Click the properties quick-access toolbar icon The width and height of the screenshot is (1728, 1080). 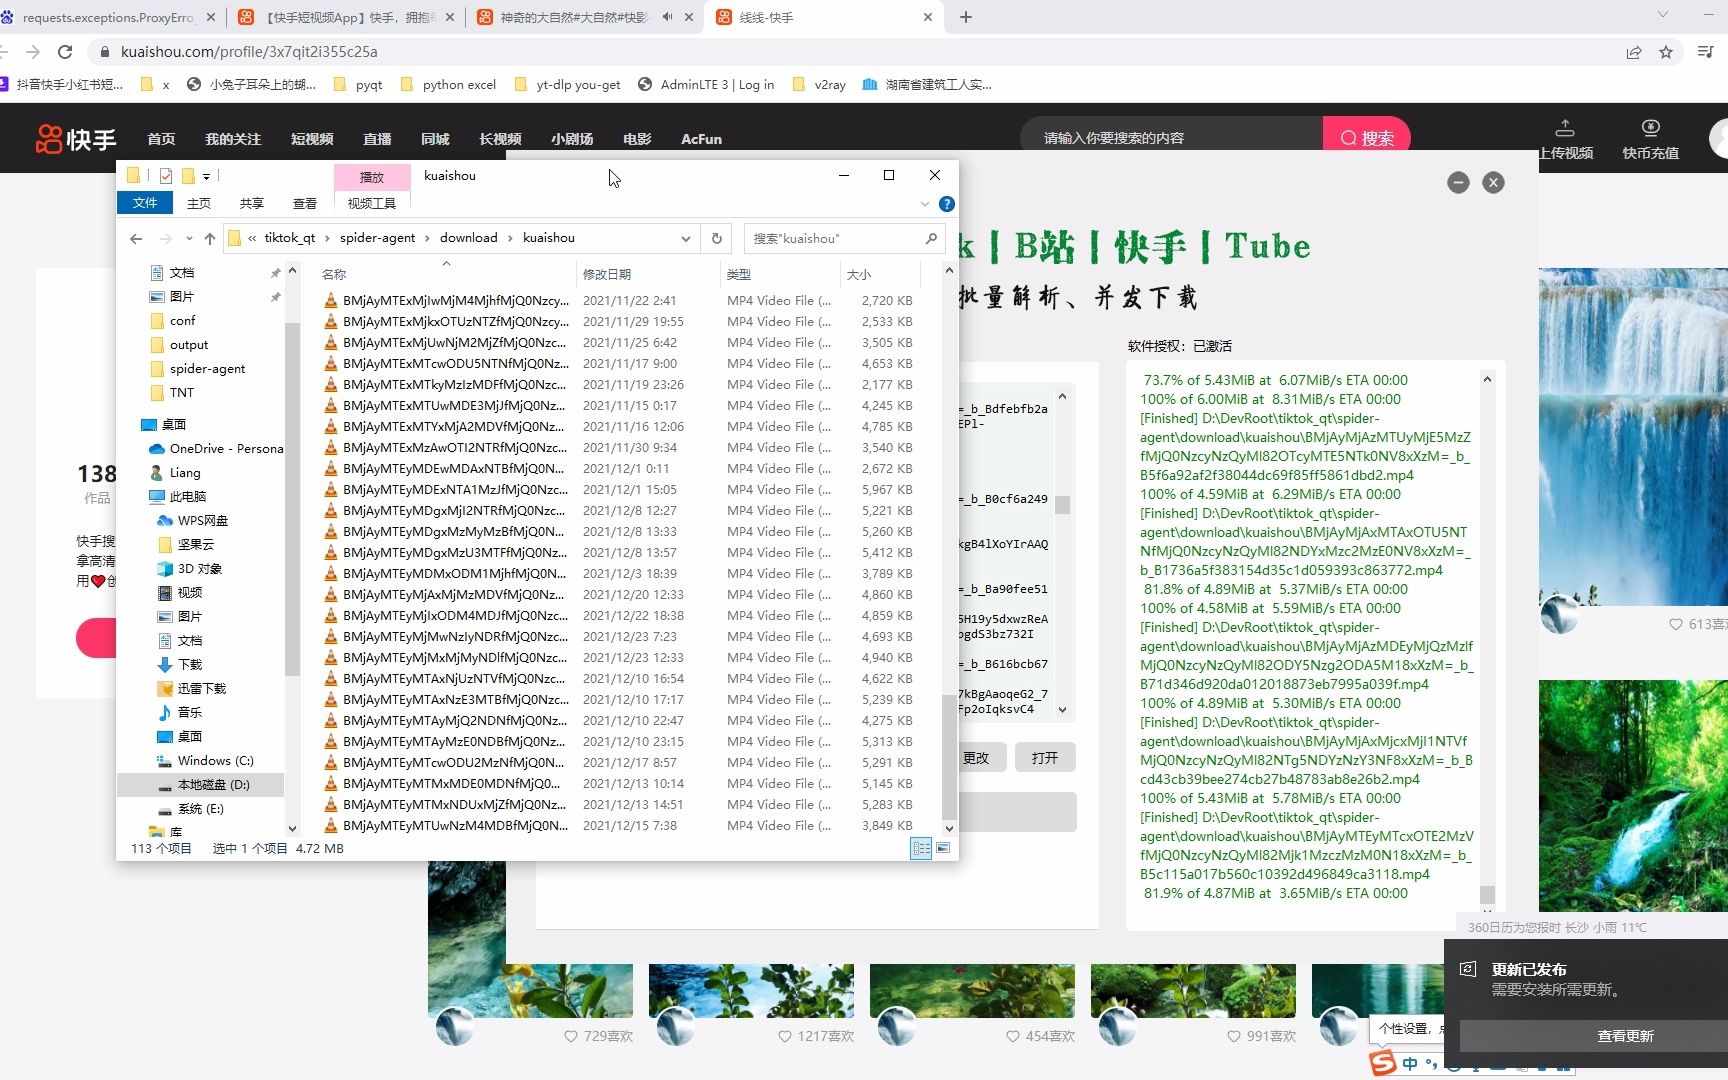point(166,176)
